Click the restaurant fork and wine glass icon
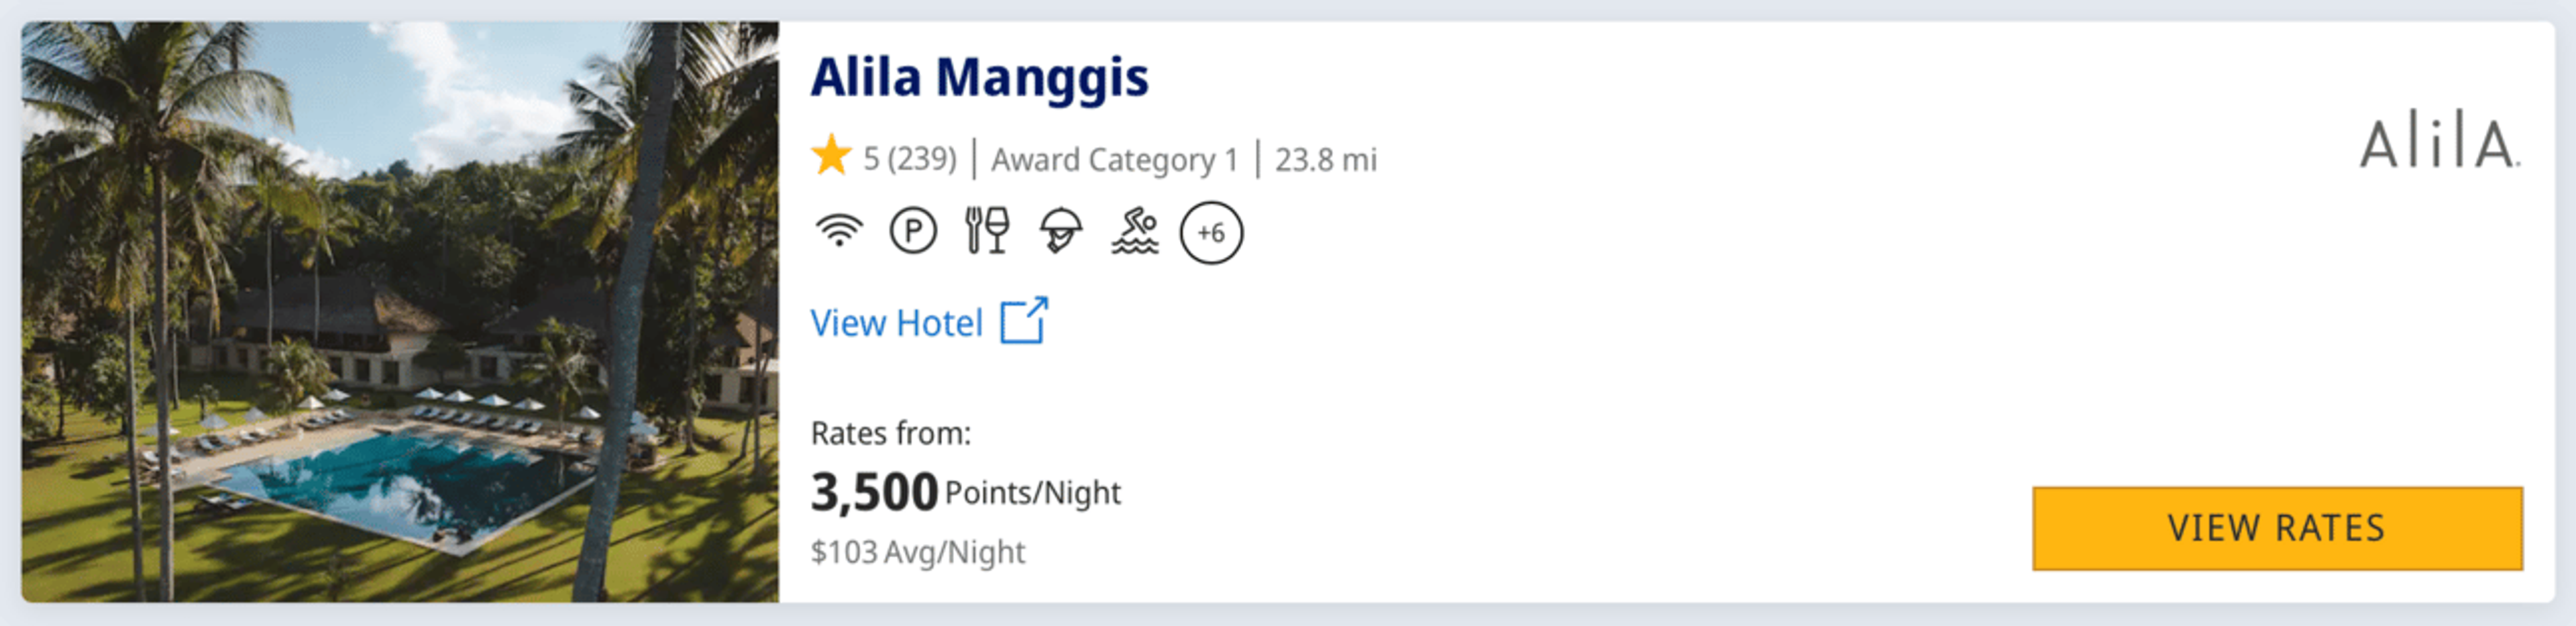This screenshot has width=2576, height=626. [987, 231]
